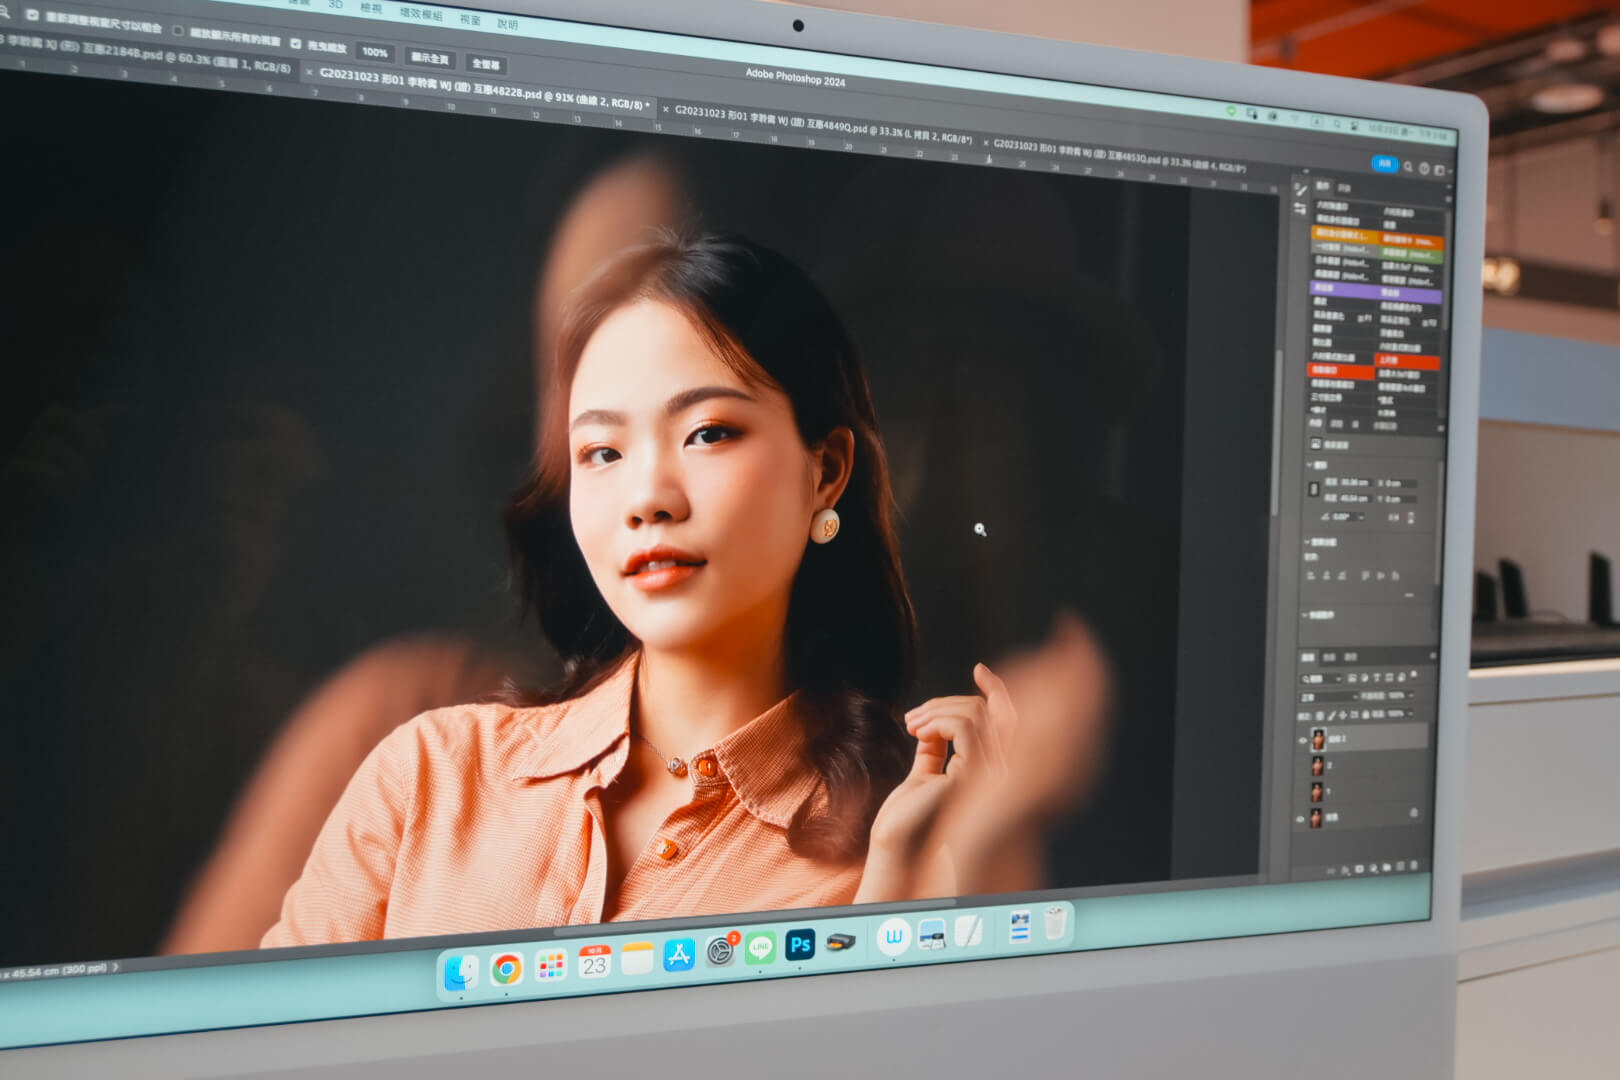Image resolution: width=1620 pixels, height=1080 pixels.
Task: Open the 3D menu in the menu bar
Action: point(335,4)
